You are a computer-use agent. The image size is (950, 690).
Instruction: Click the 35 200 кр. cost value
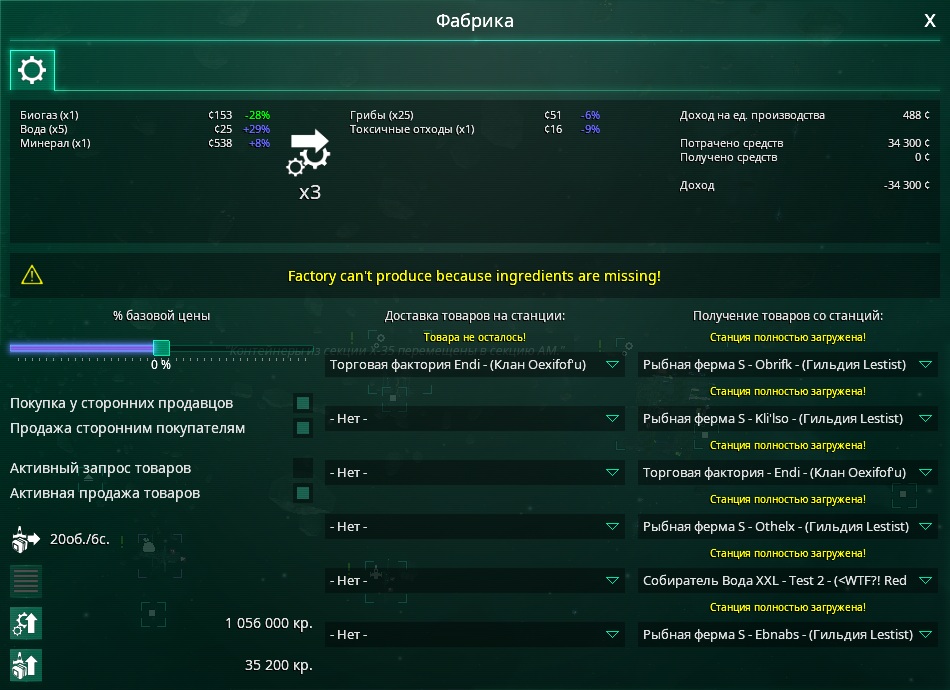tap(279, 665)
